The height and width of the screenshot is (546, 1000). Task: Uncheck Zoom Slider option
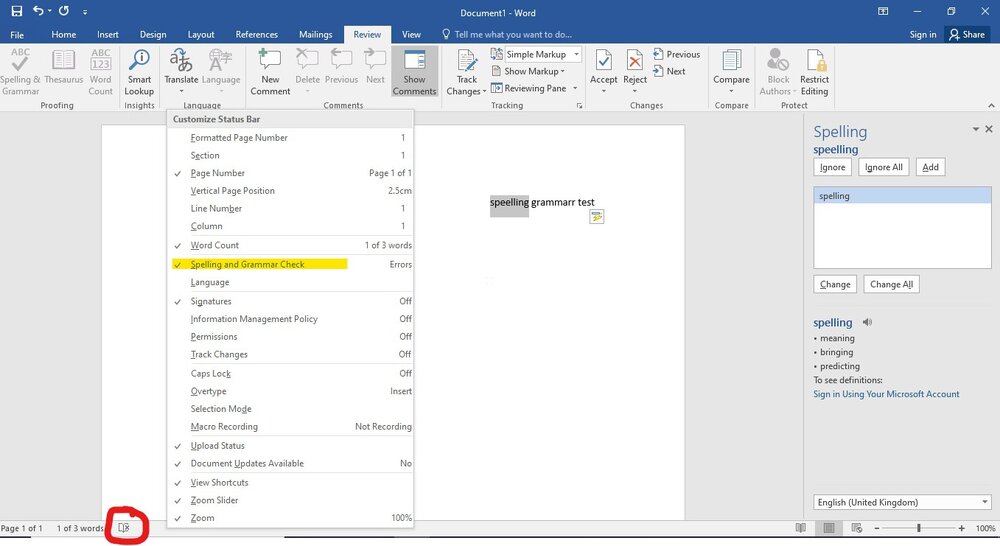pyautogui.click(x=292, y=500)
